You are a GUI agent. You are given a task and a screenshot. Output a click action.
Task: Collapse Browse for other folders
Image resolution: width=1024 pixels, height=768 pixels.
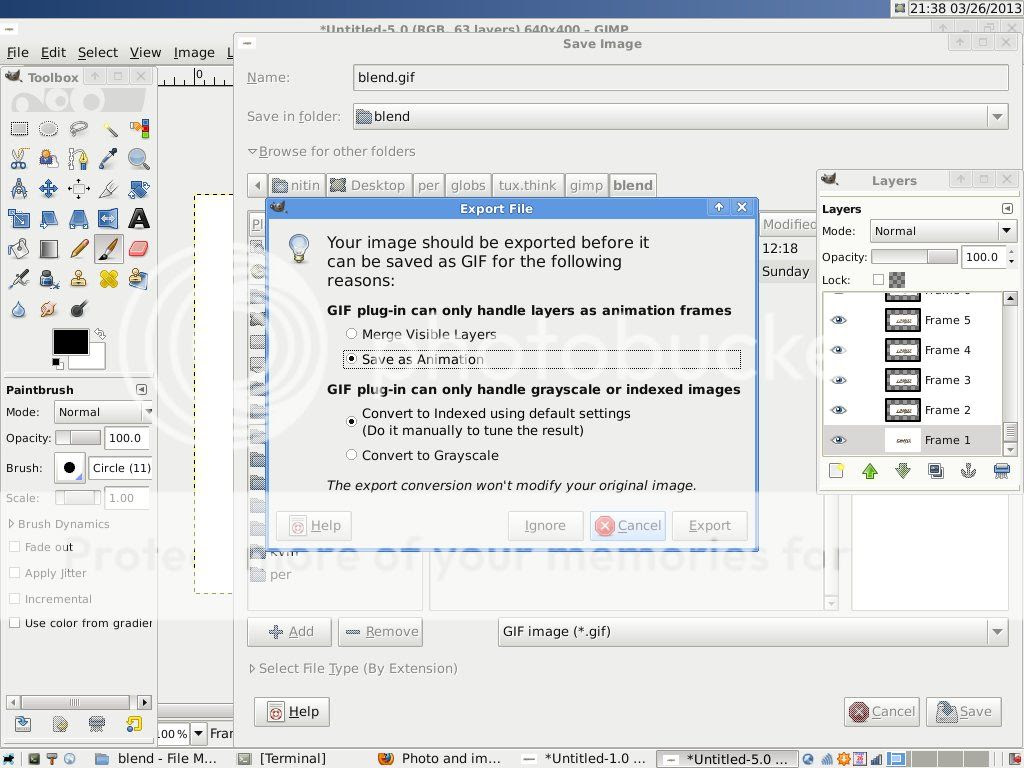coord(331,151)
